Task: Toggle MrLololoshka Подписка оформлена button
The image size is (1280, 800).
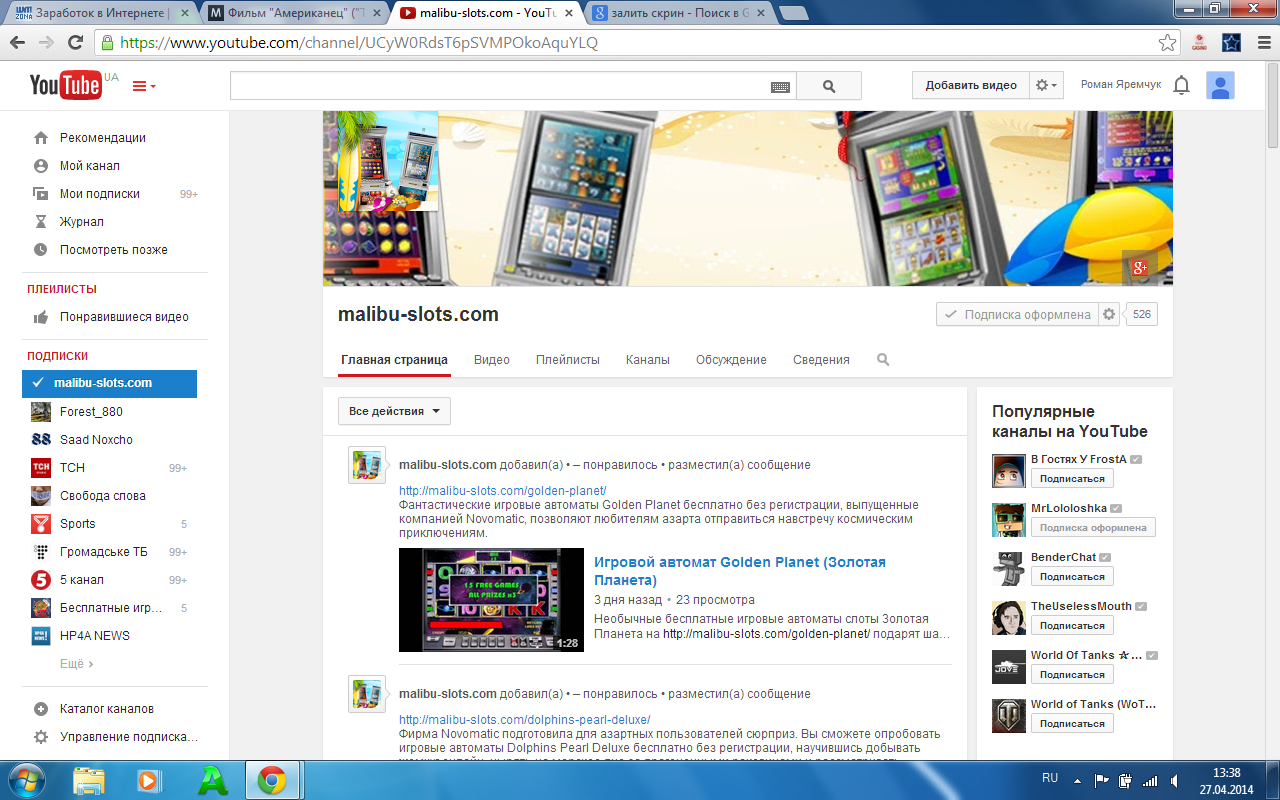Action: [x=1093, y=527]
